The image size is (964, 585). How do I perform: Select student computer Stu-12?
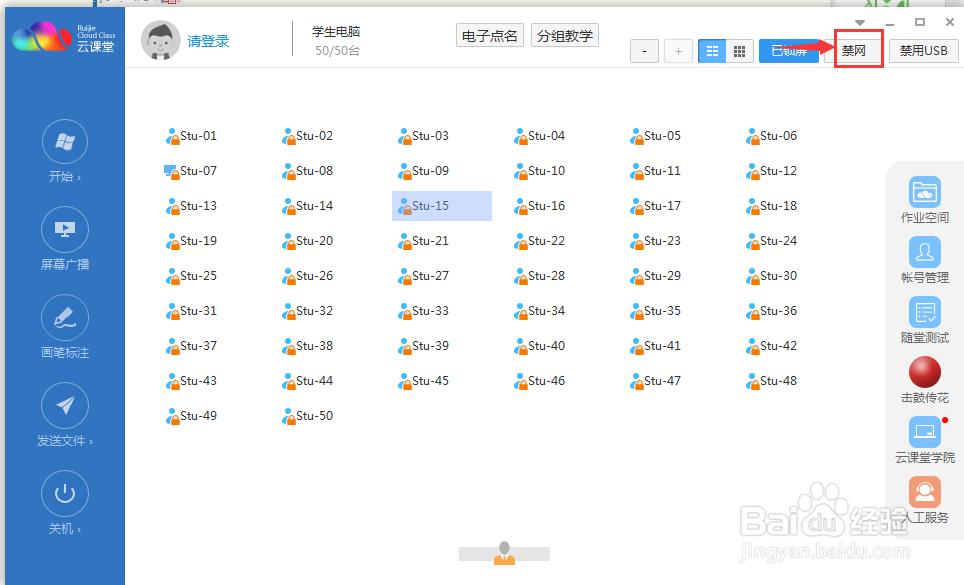tap(771, 171)
